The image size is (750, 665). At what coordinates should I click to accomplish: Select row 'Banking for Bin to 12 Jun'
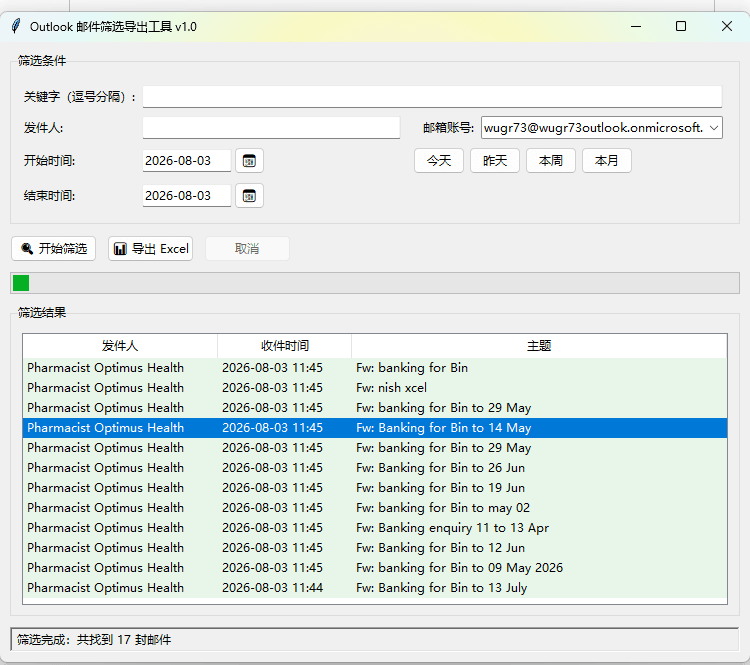coord(375,548)
